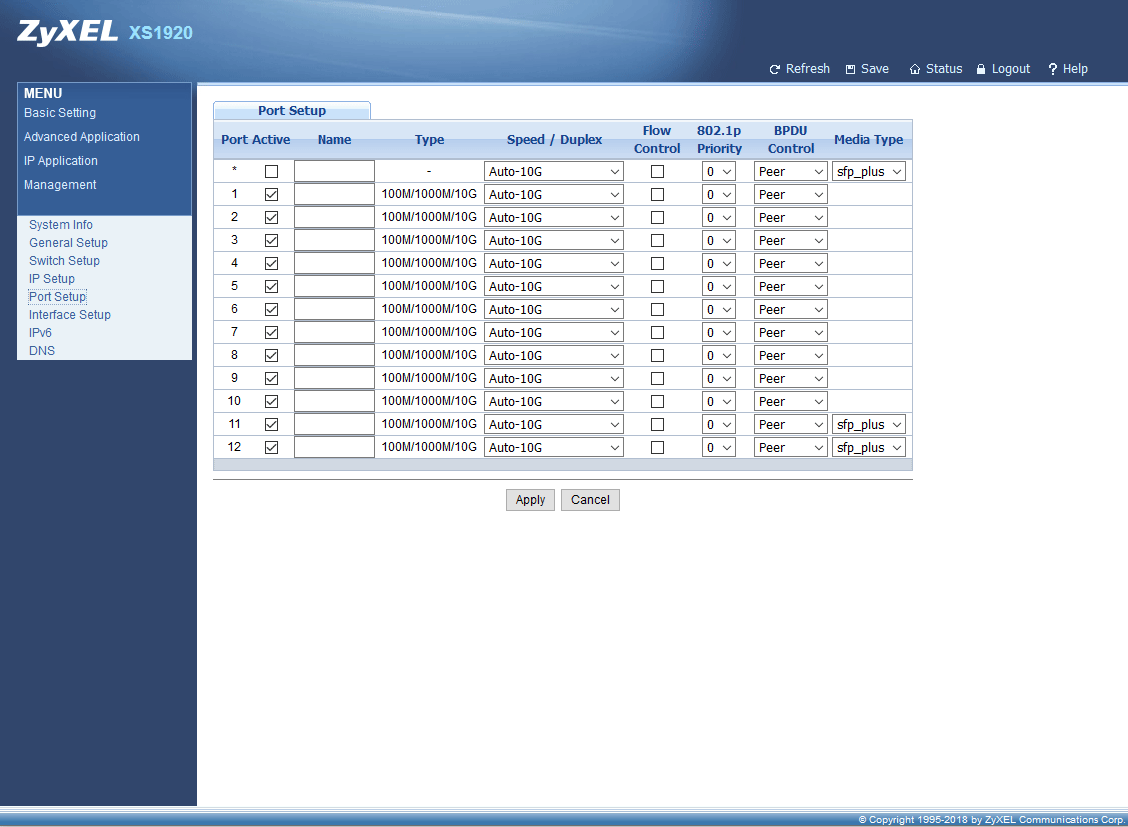This screenshot has height=827, width=1128.
Task: Open 802.1p Priority dropdown in * row
Action: (x=718, y=172)
